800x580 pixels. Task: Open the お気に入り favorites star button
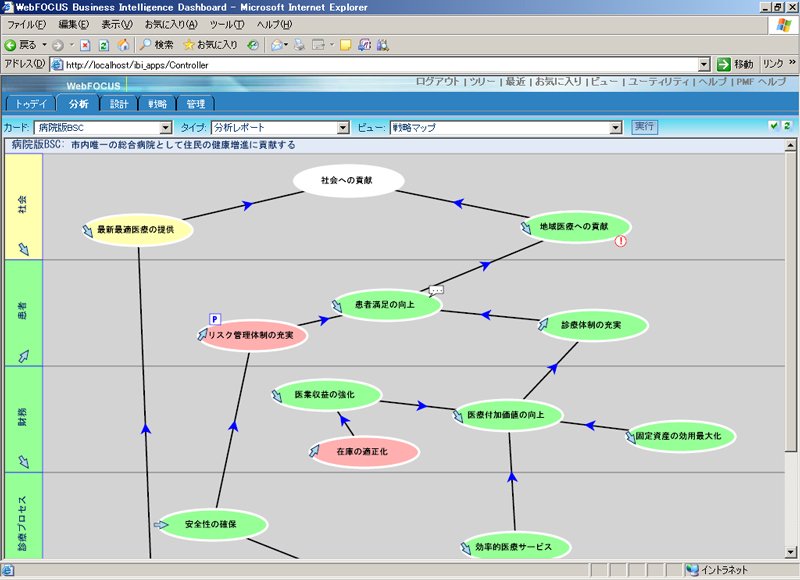210,45
